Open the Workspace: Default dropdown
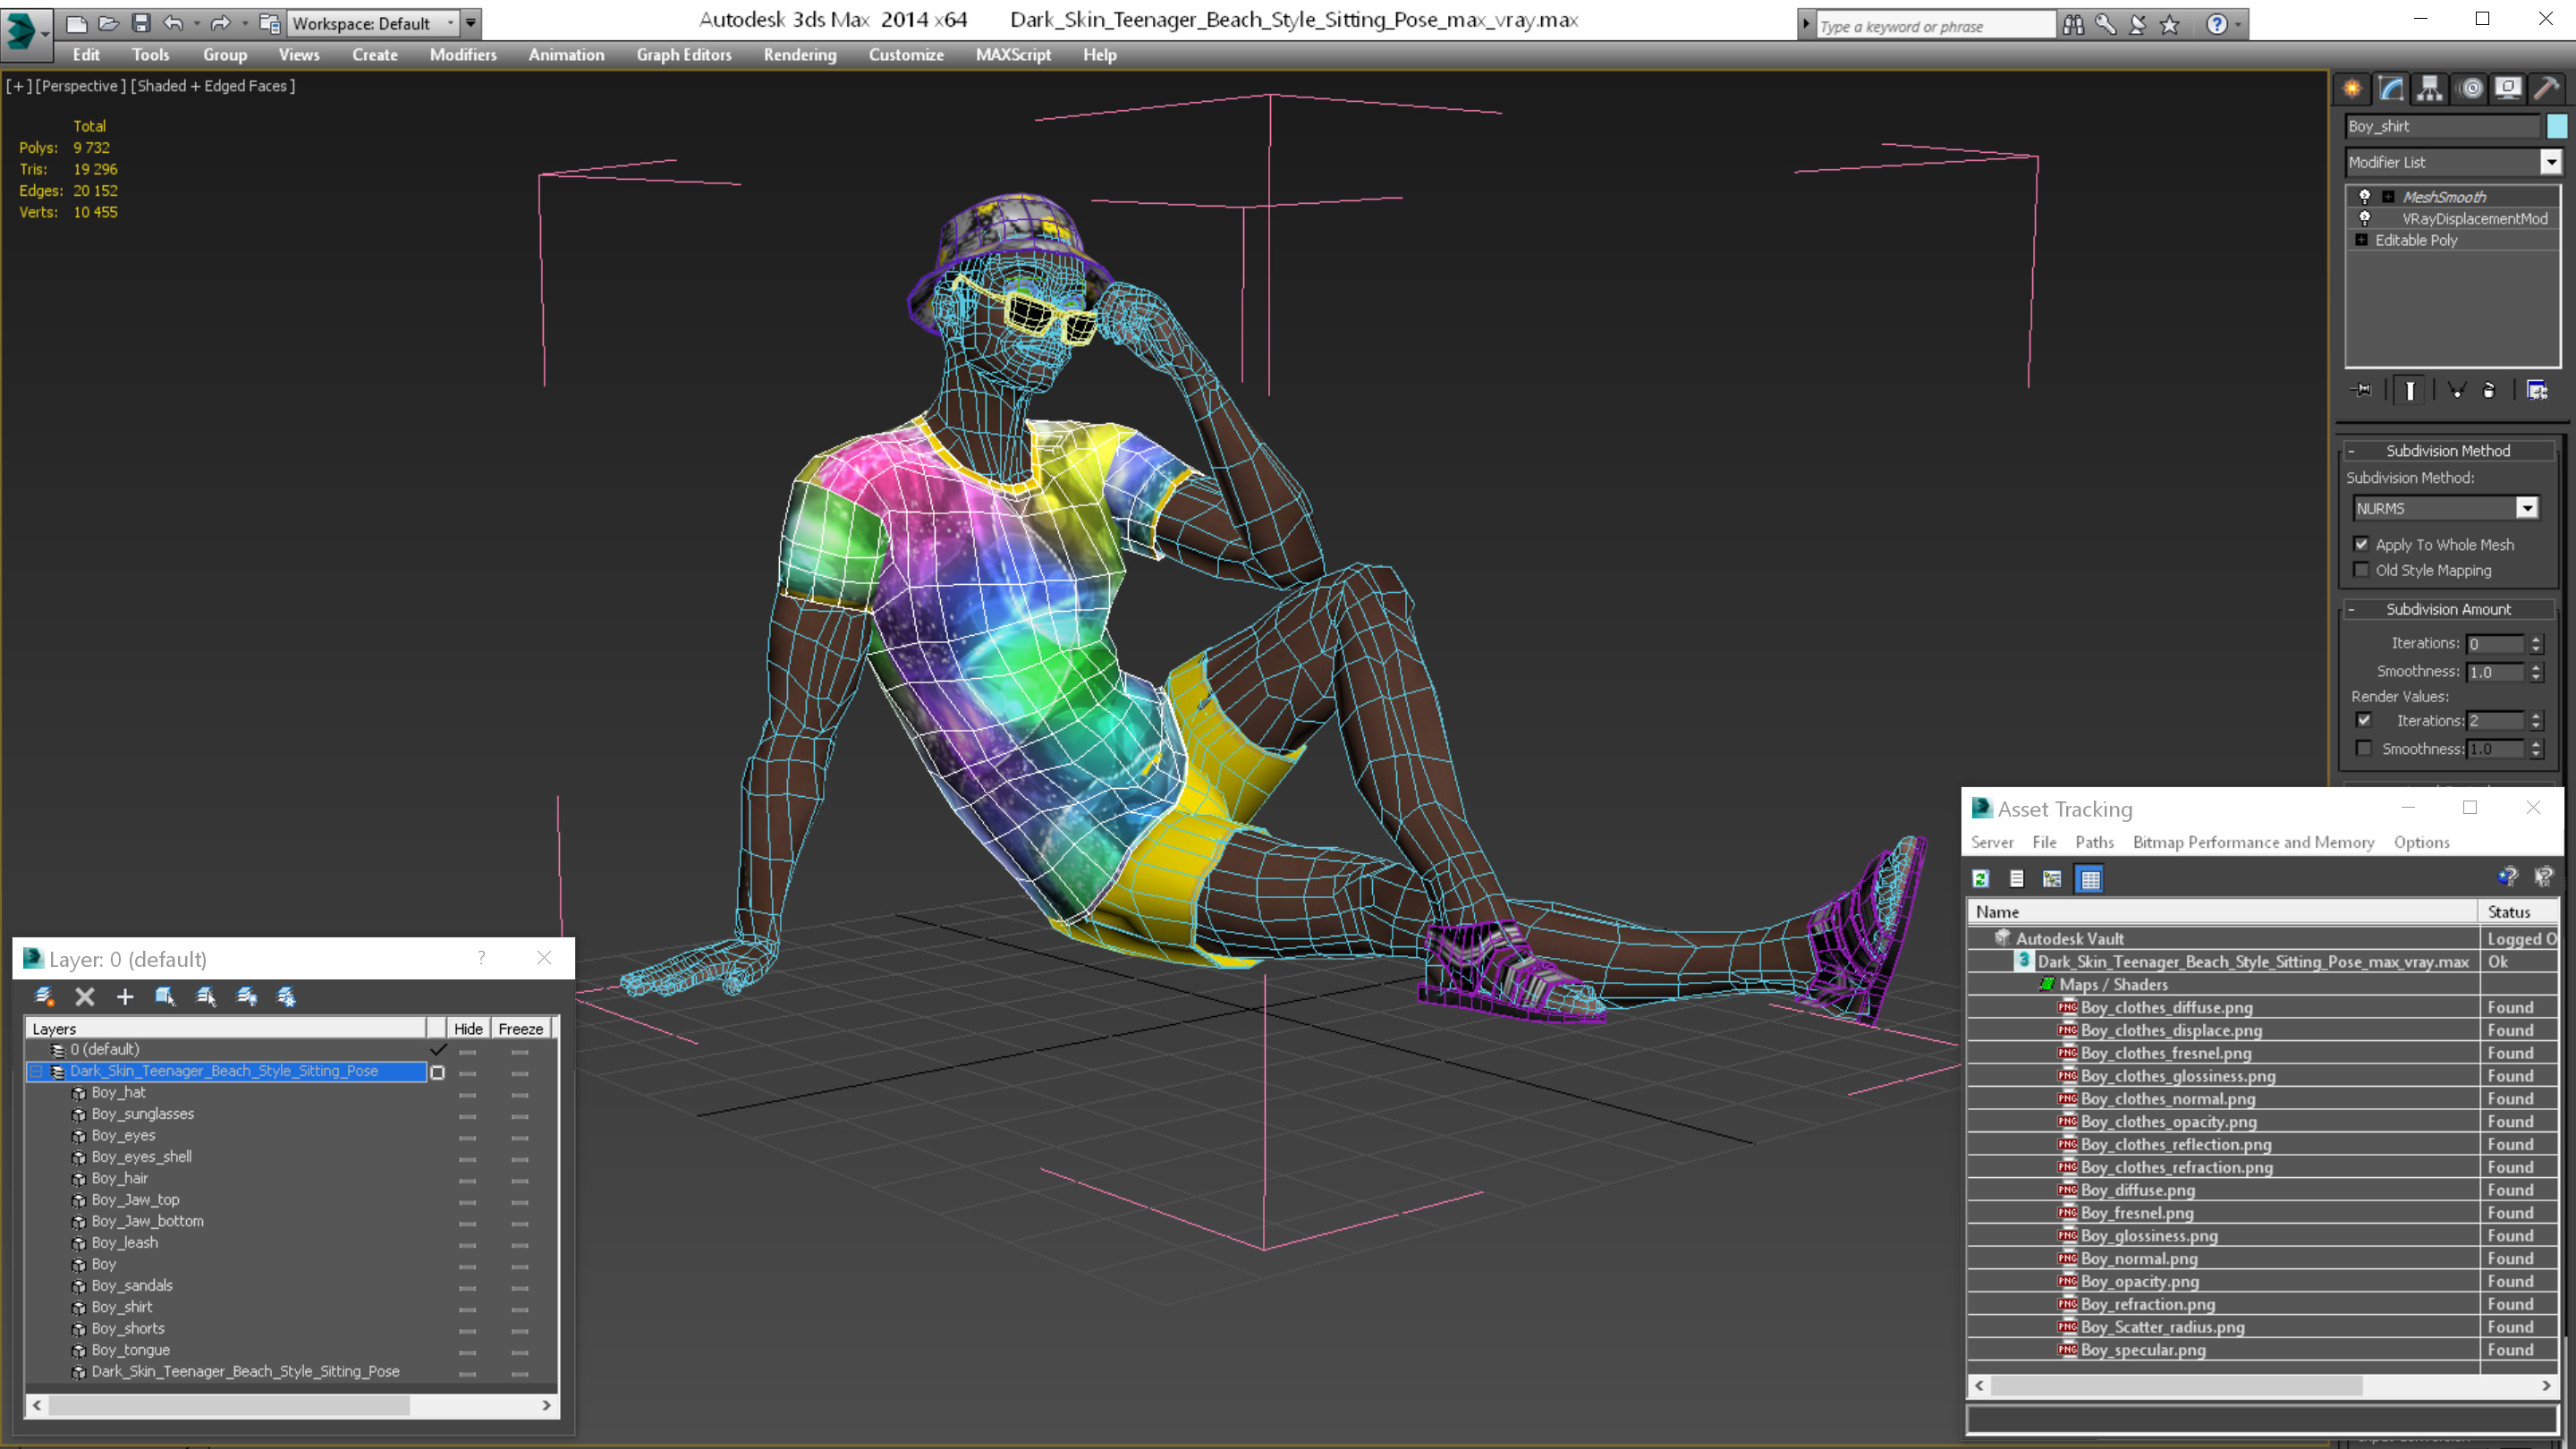This screenshot has width=2576, height=1449. click(373, 23)
